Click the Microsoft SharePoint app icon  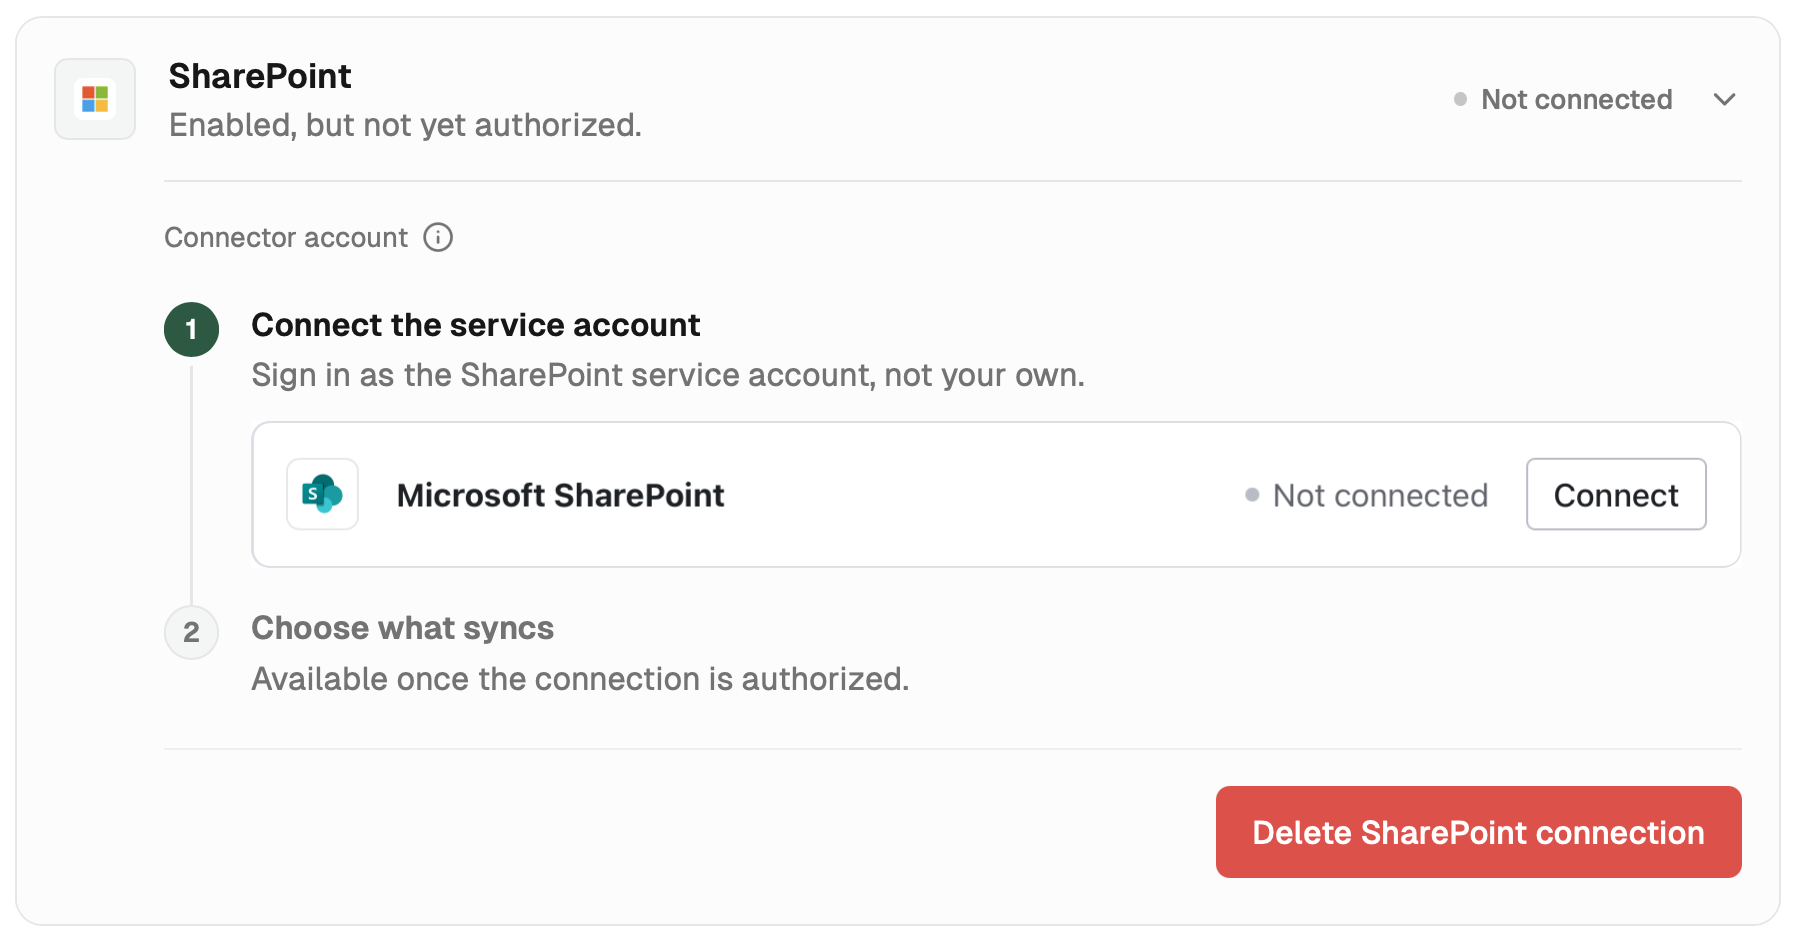click(322, 494)
